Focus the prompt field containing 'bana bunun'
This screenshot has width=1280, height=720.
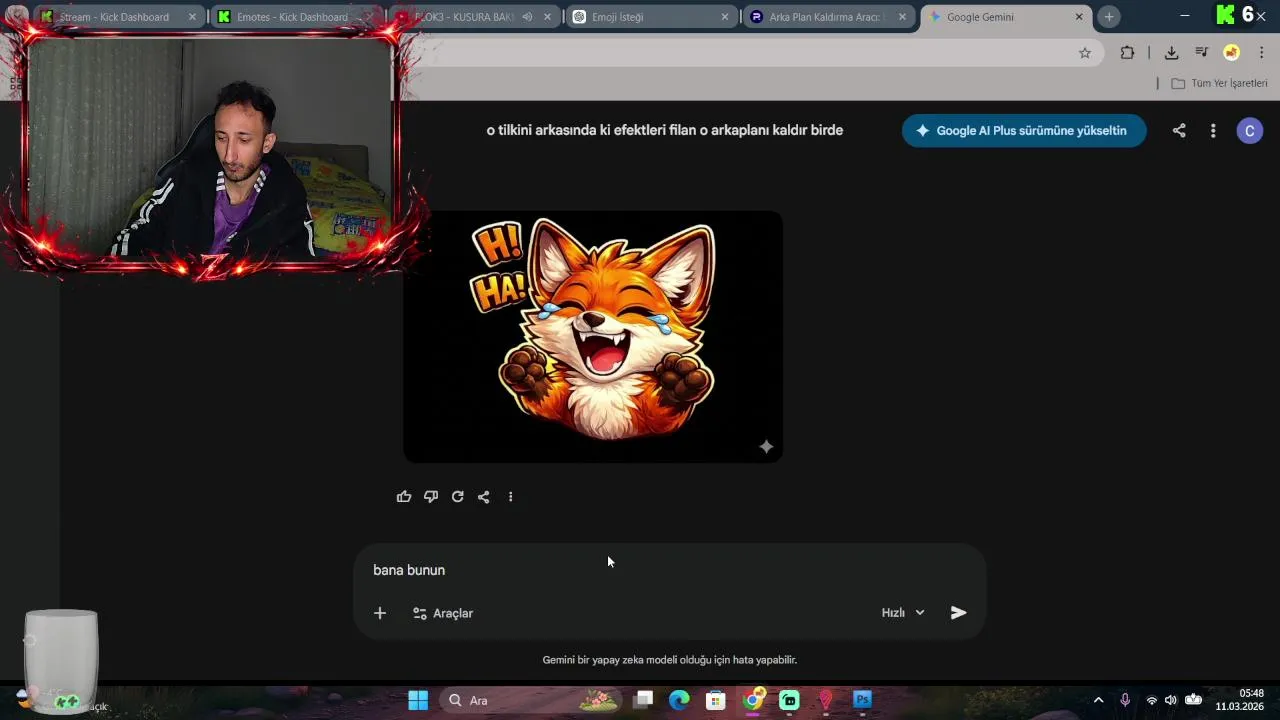(x=670, y=570)
